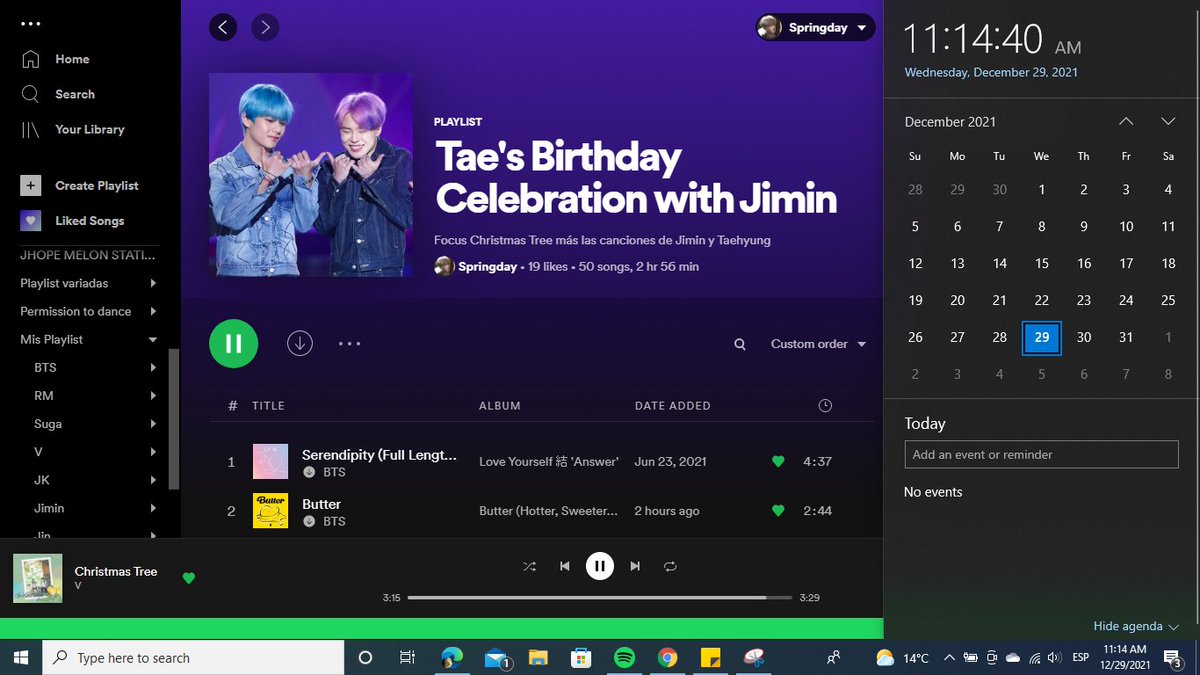The width and height of the screenshot is (1200, 675).
Task: Open Microsoft Store from taskbar
Action: click(581, 657)
